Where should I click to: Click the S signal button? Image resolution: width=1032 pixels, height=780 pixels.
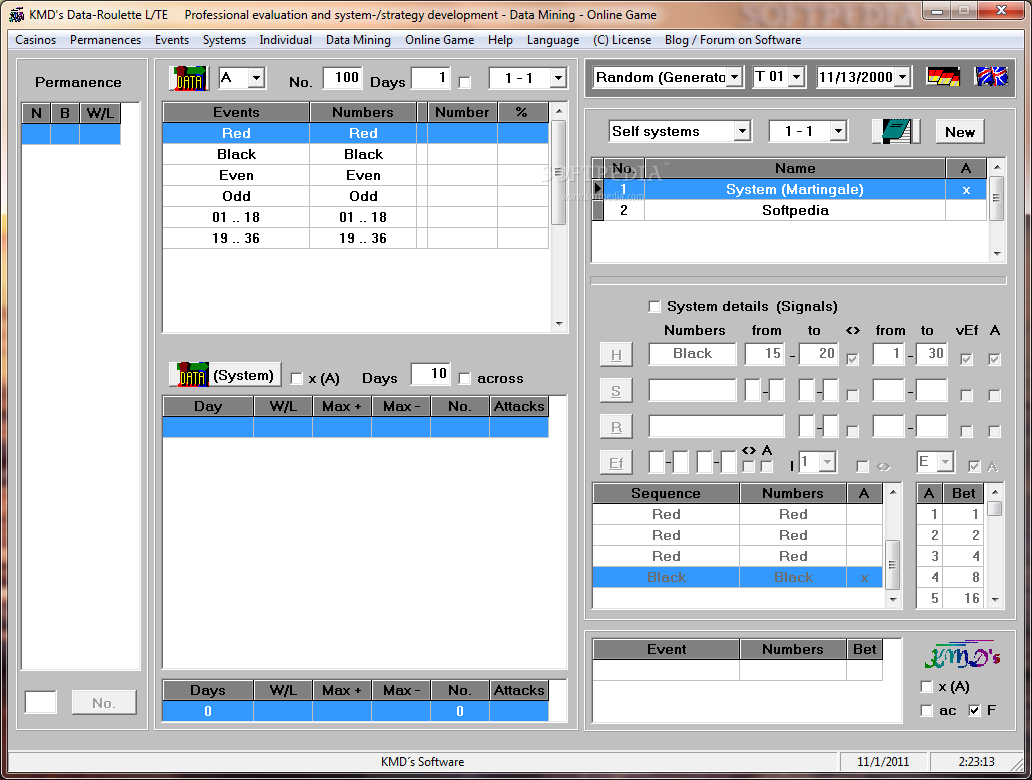[x=616, y=391]
